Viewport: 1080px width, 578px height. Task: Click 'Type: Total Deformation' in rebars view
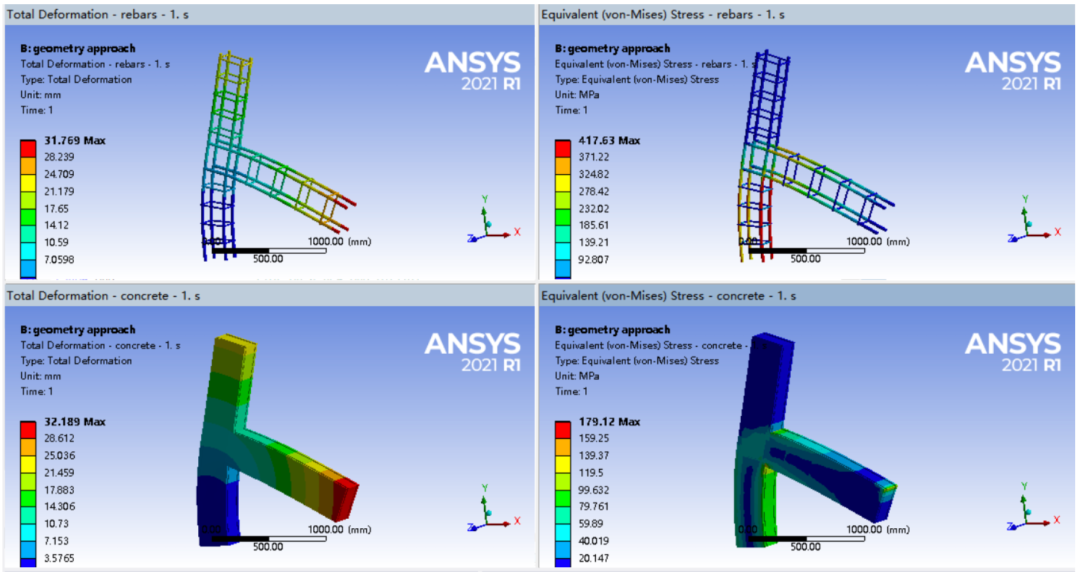(x=76, y=79)
